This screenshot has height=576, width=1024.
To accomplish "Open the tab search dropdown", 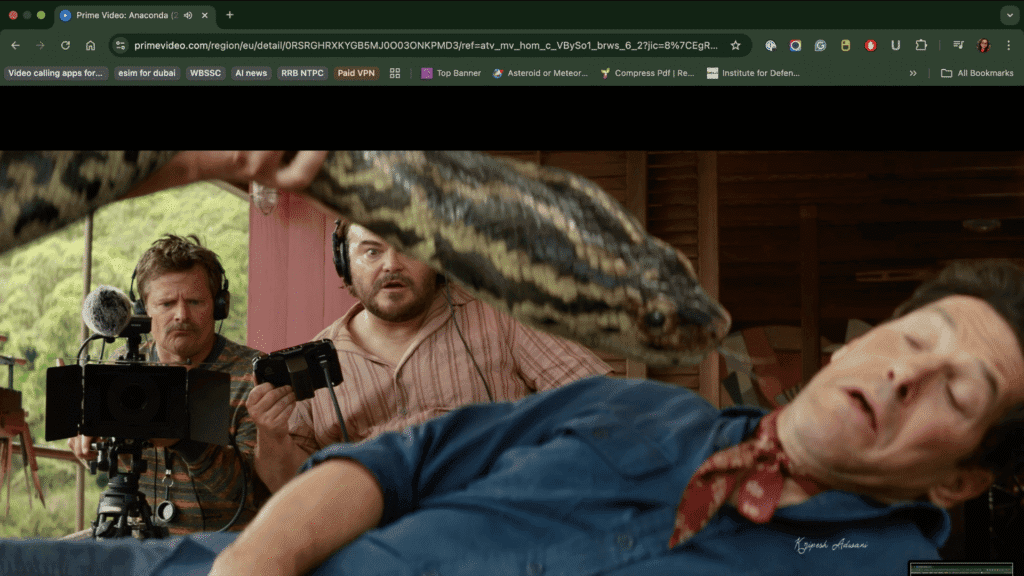I will [1010, 15].
